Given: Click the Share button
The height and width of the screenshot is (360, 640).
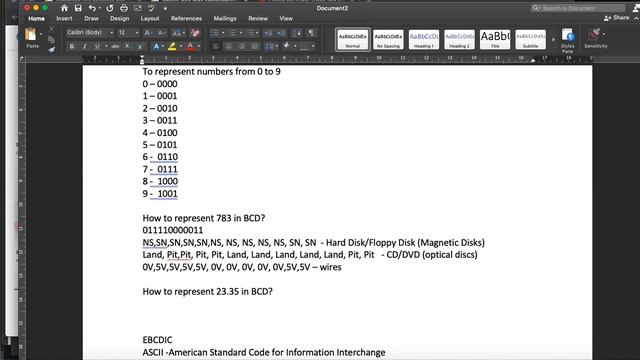Looking at the screenshot, I should point(617,18).
